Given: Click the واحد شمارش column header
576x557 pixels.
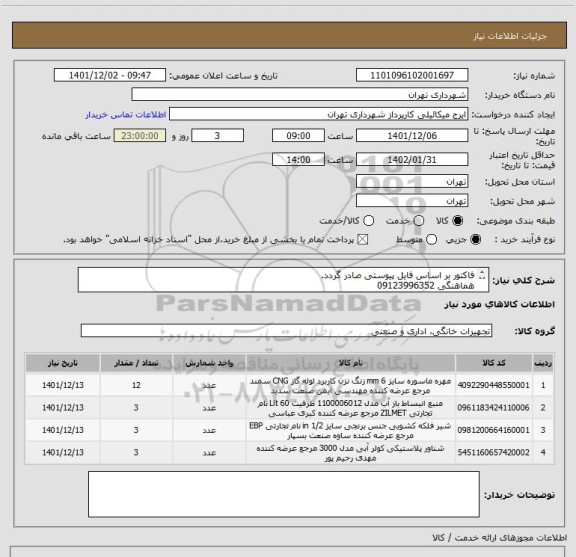Looking at the screenshot, I should (209, 363).
